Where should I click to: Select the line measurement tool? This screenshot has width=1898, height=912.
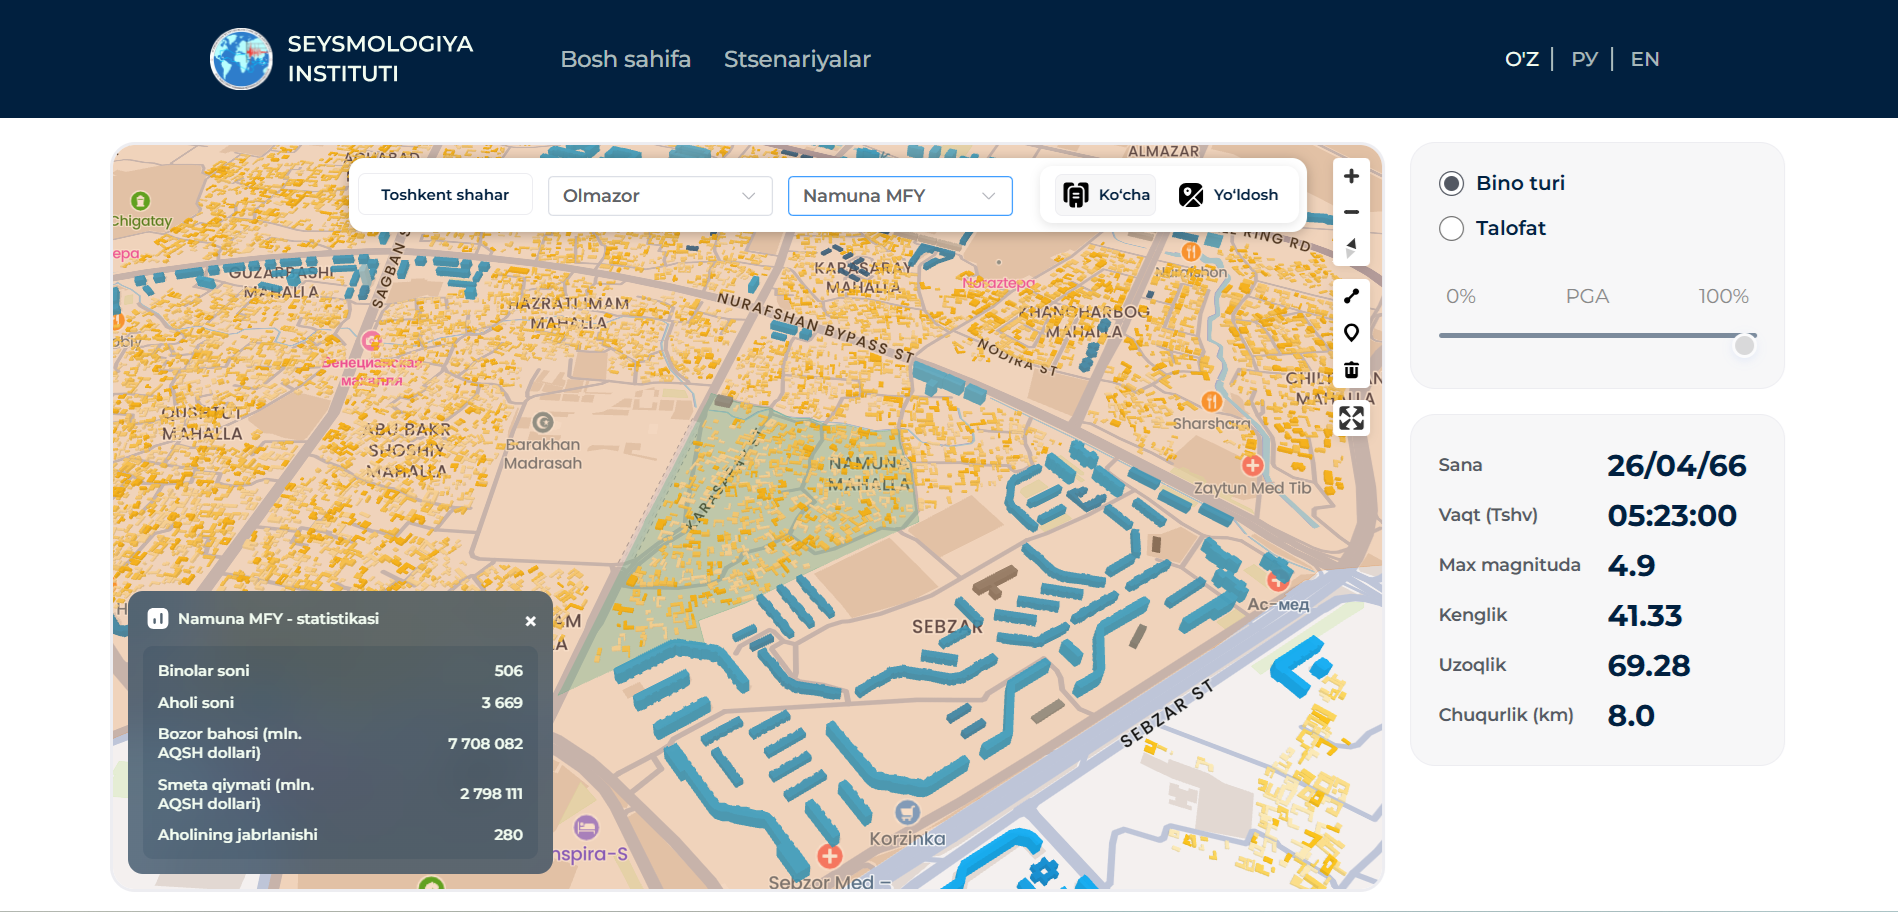click(1351, 296)
